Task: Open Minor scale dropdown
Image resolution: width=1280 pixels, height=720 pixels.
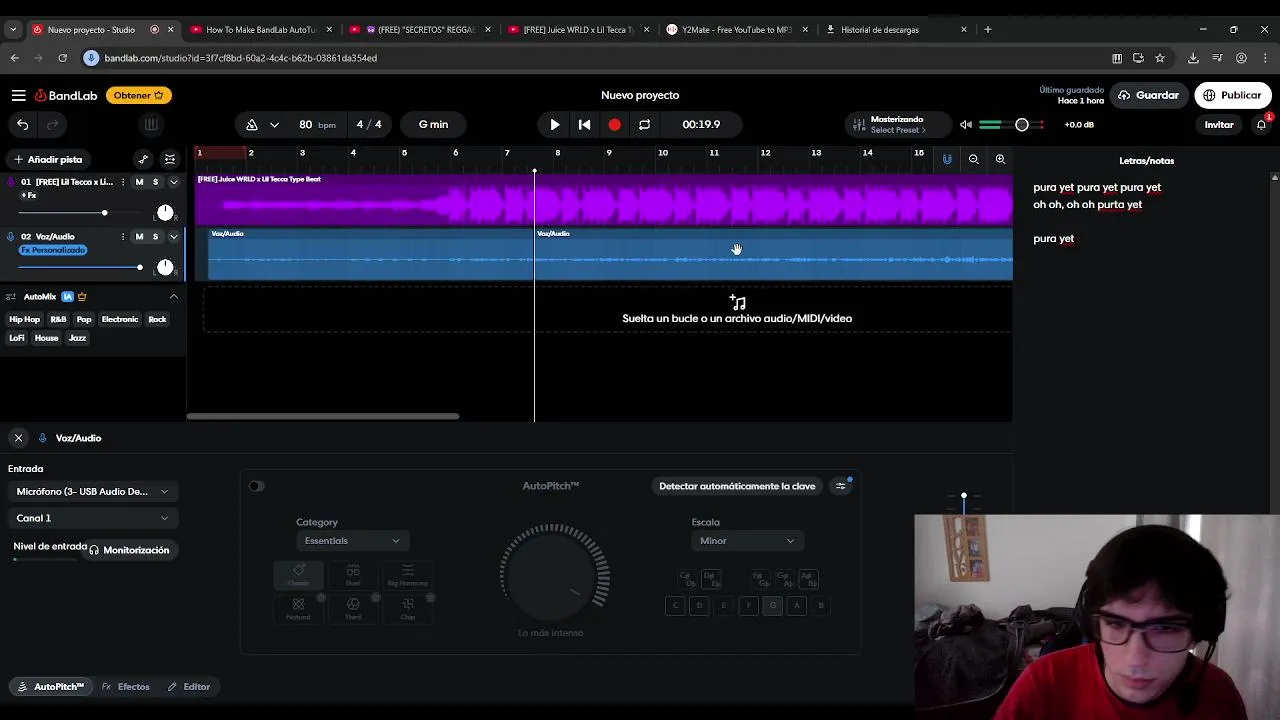Action: tap(748, 541)
